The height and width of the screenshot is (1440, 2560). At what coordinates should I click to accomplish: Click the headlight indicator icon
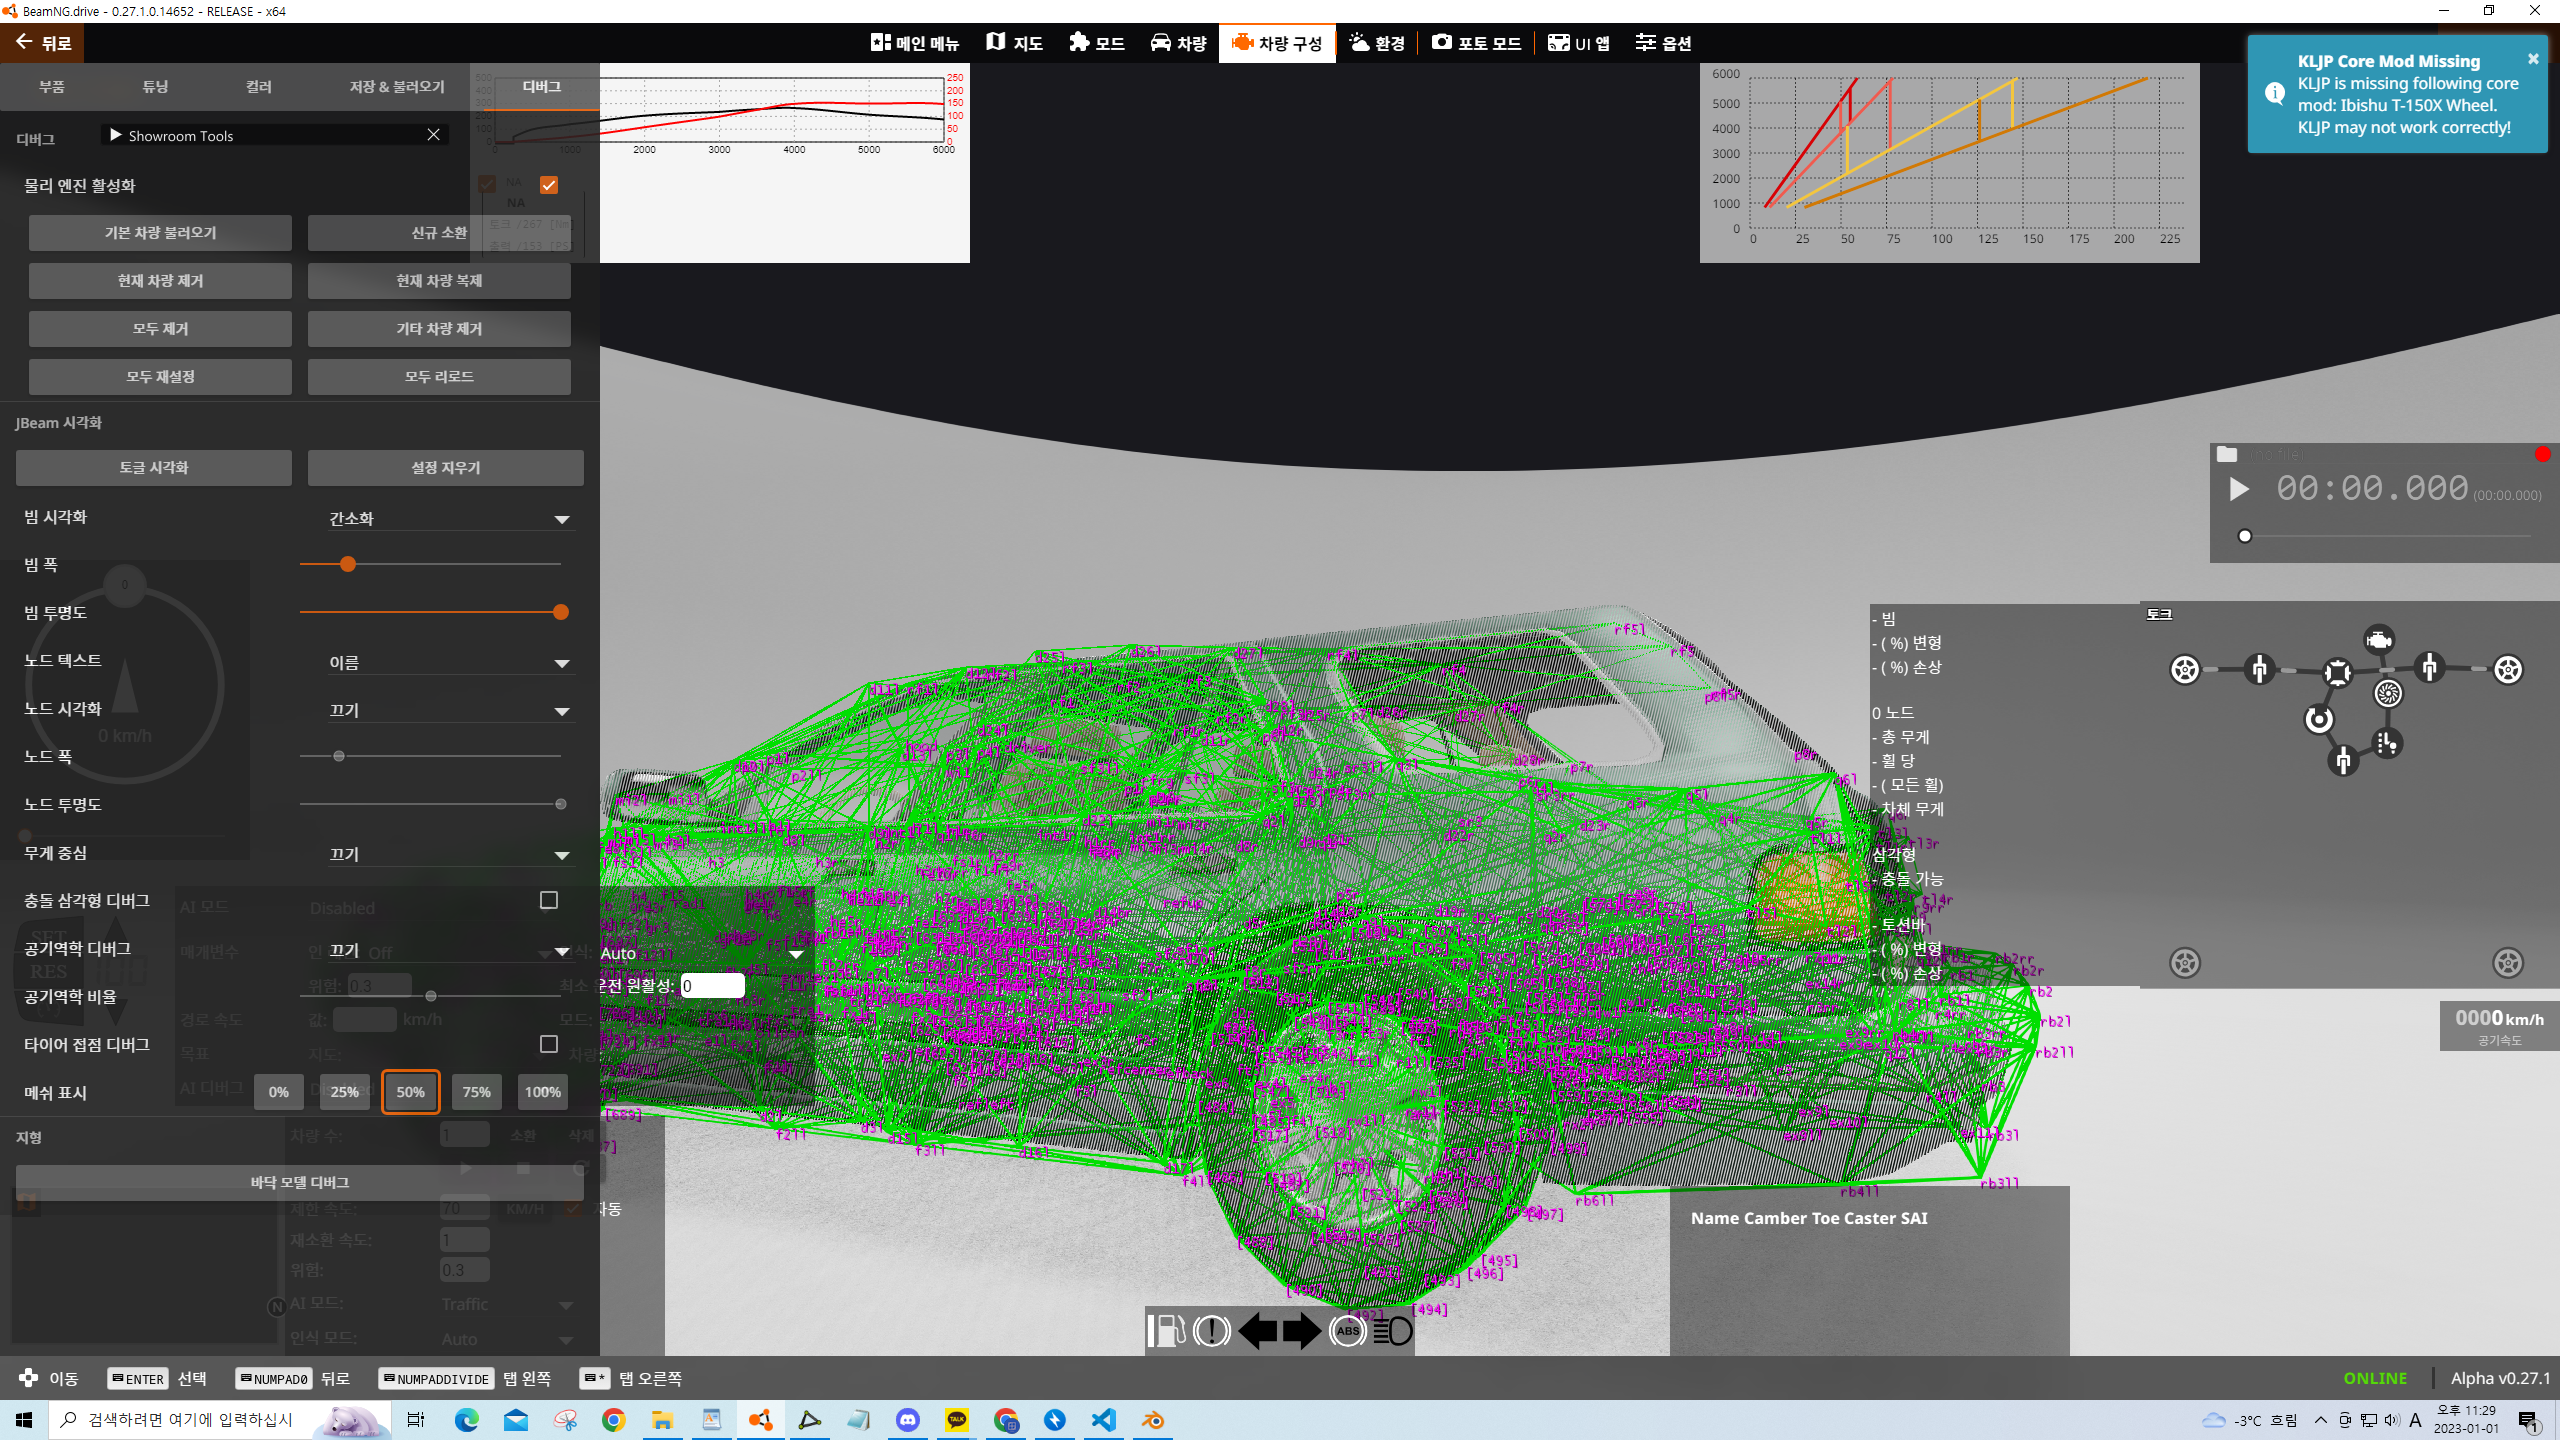pyautogui.click(x=1392, y=1331)
